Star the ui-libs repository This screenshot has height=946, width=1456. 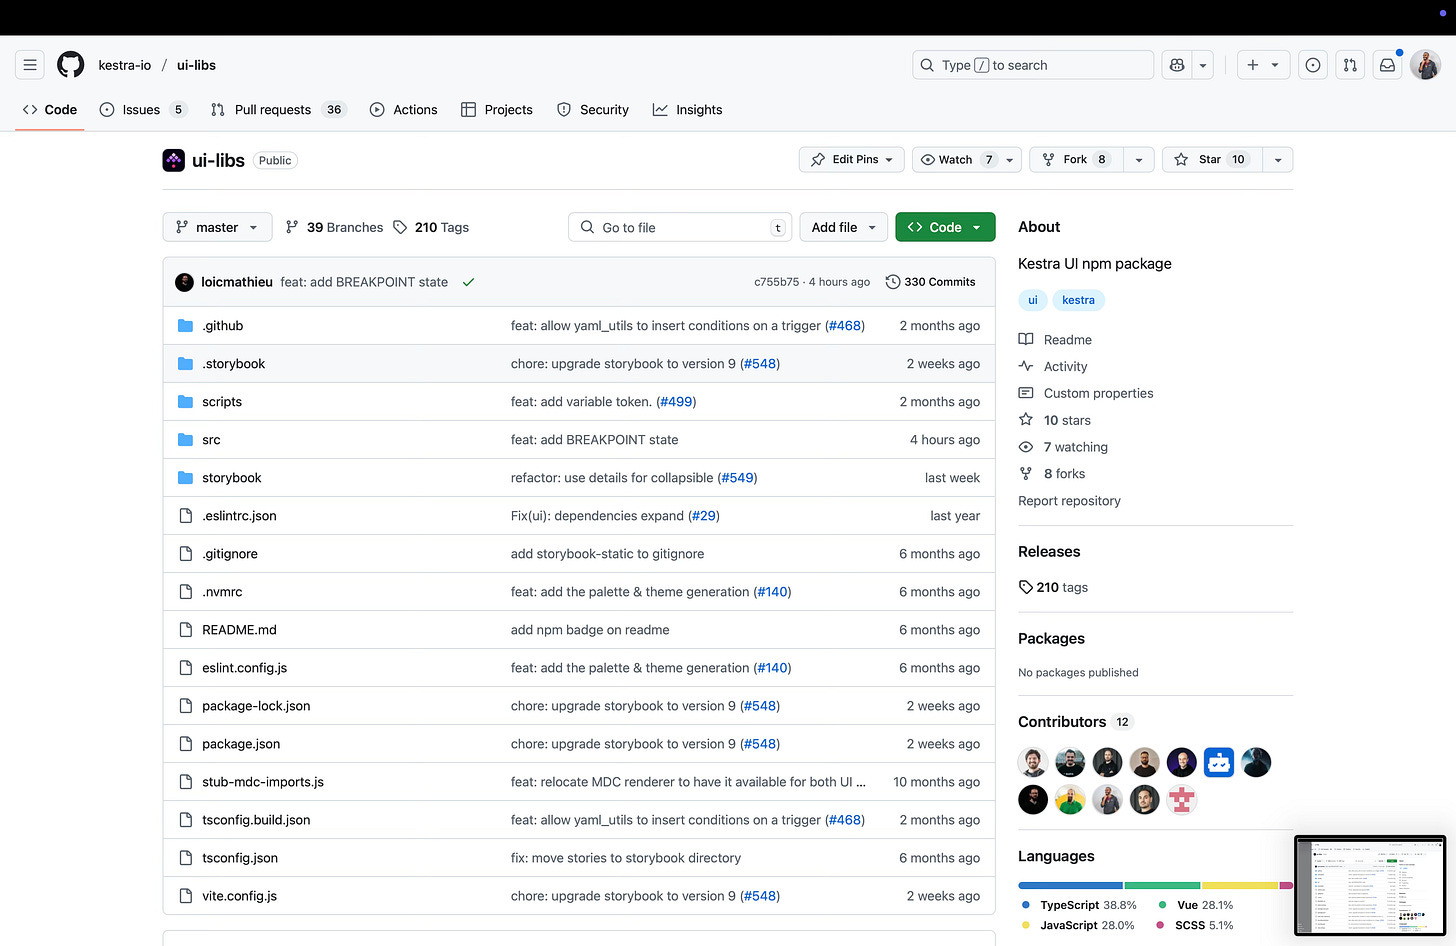coord(1211,160)
